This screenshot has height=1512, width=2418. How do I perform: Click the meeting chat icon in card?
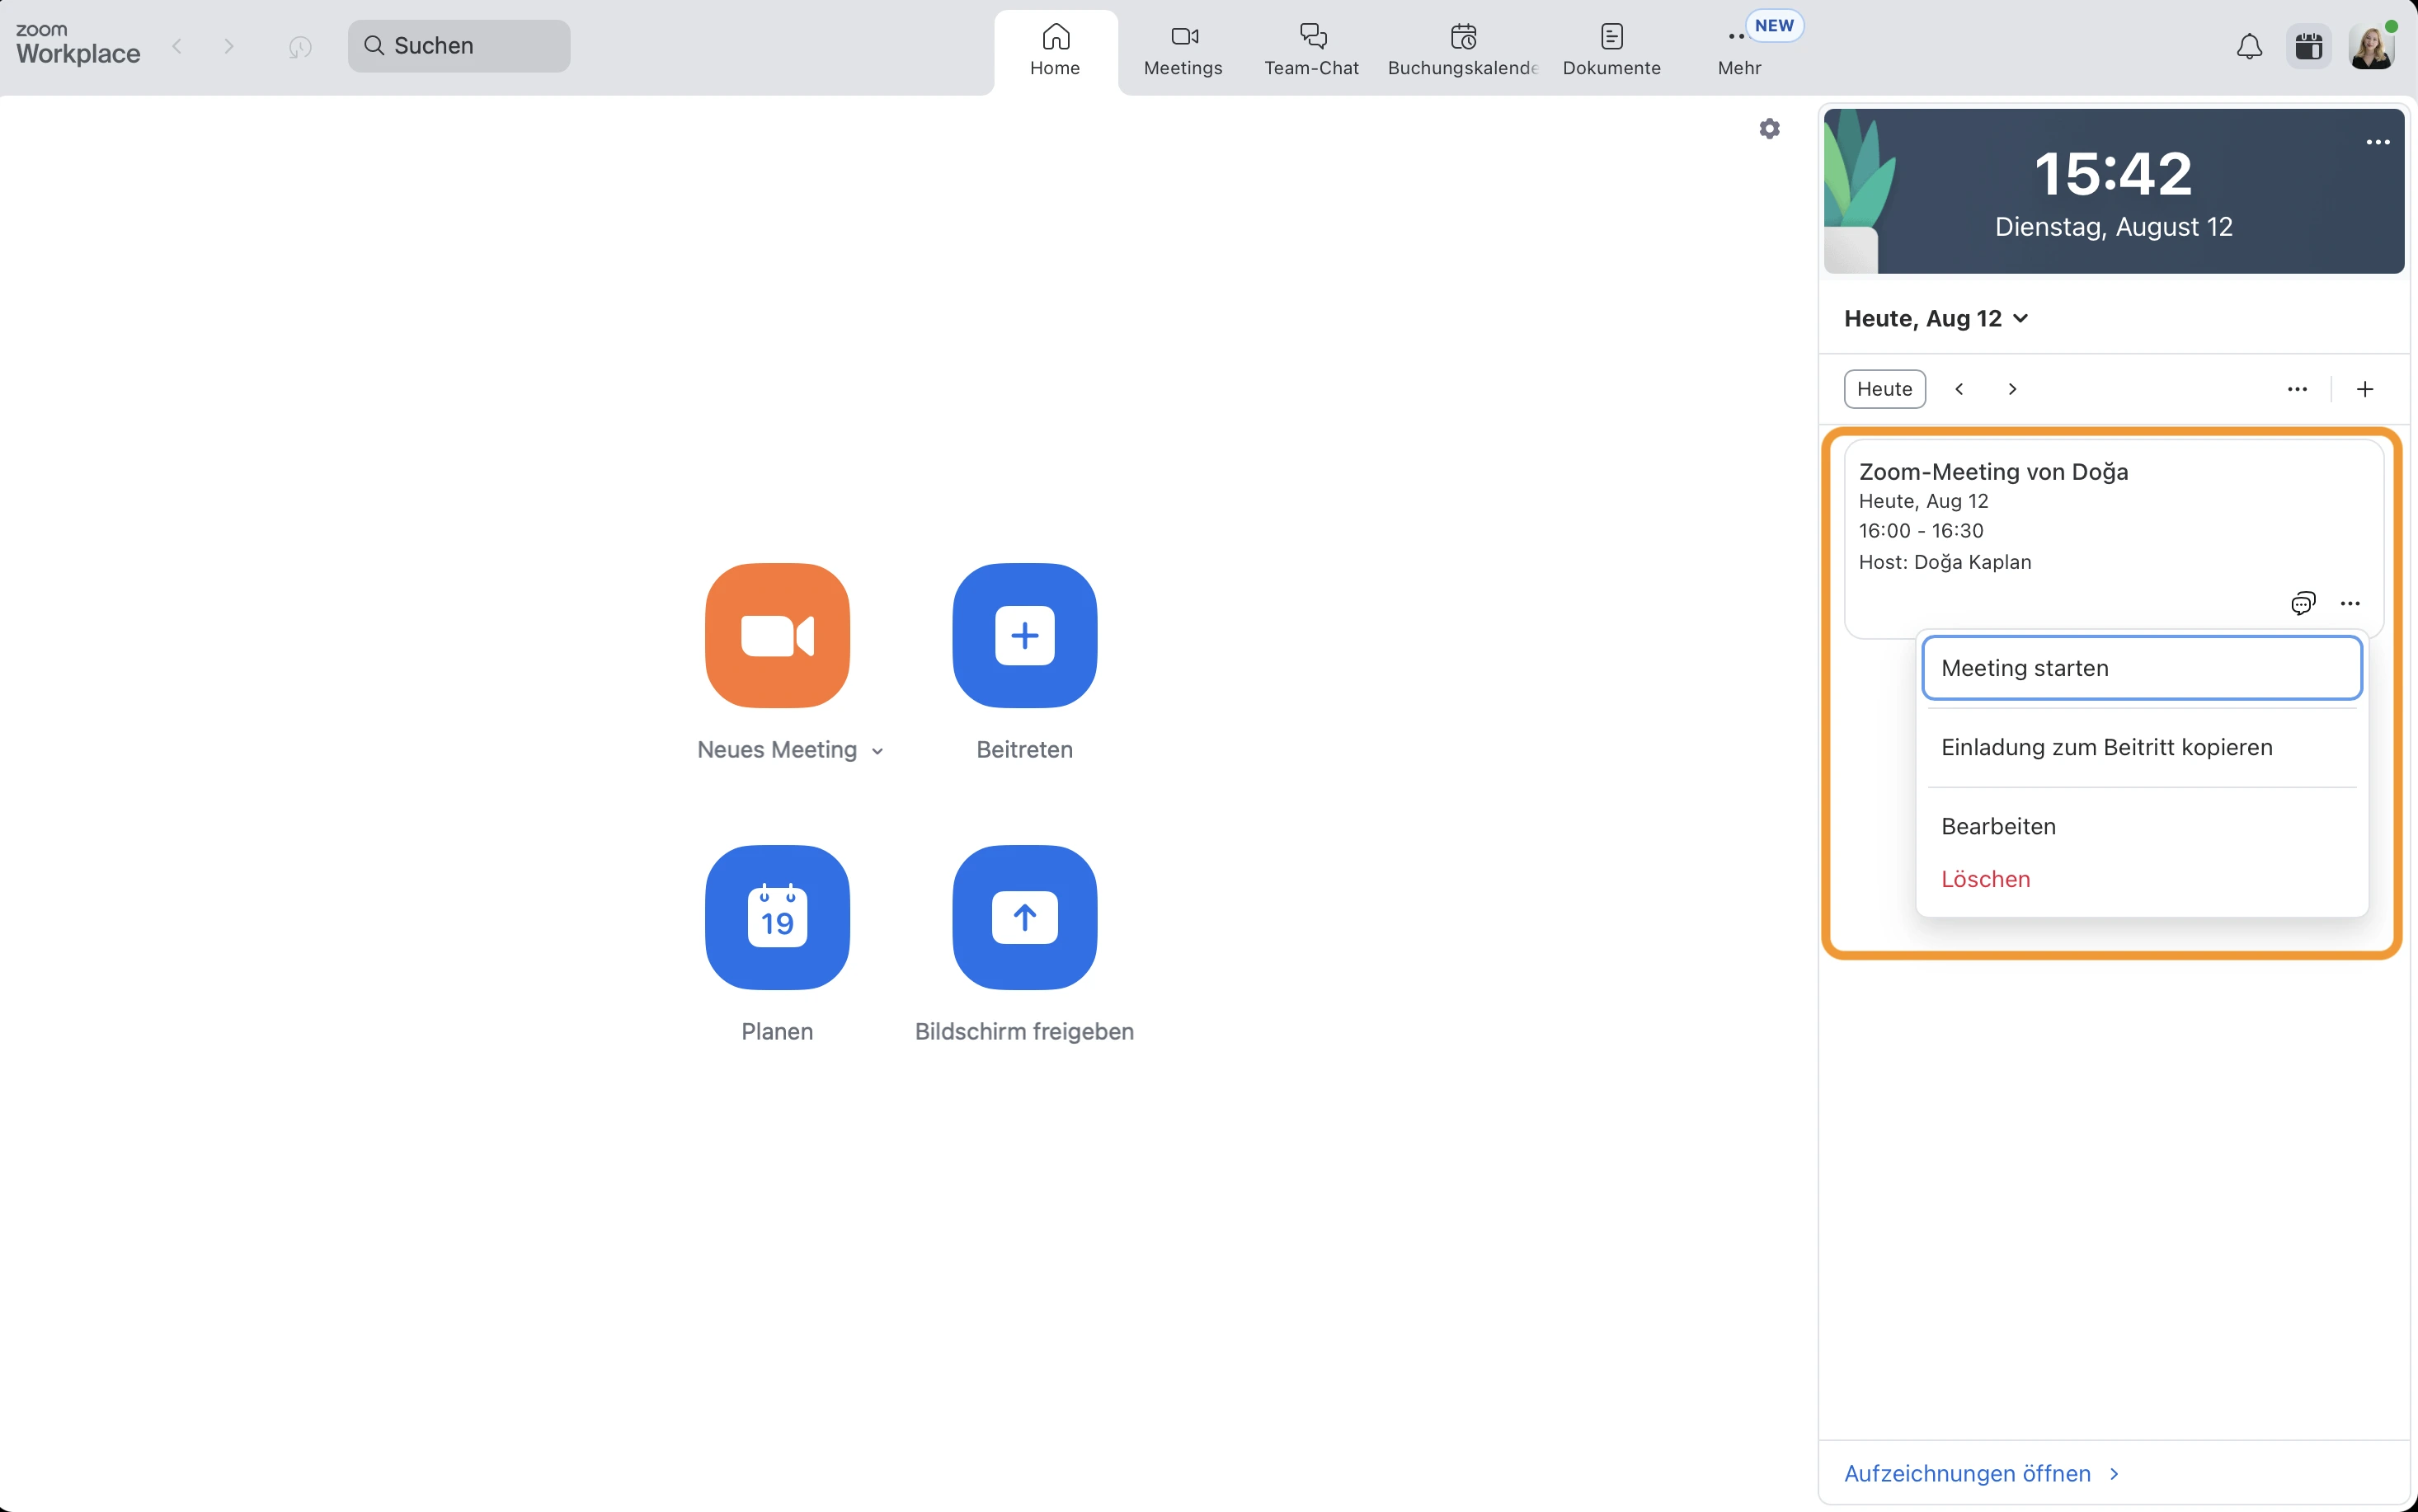tap(2302, 603)
